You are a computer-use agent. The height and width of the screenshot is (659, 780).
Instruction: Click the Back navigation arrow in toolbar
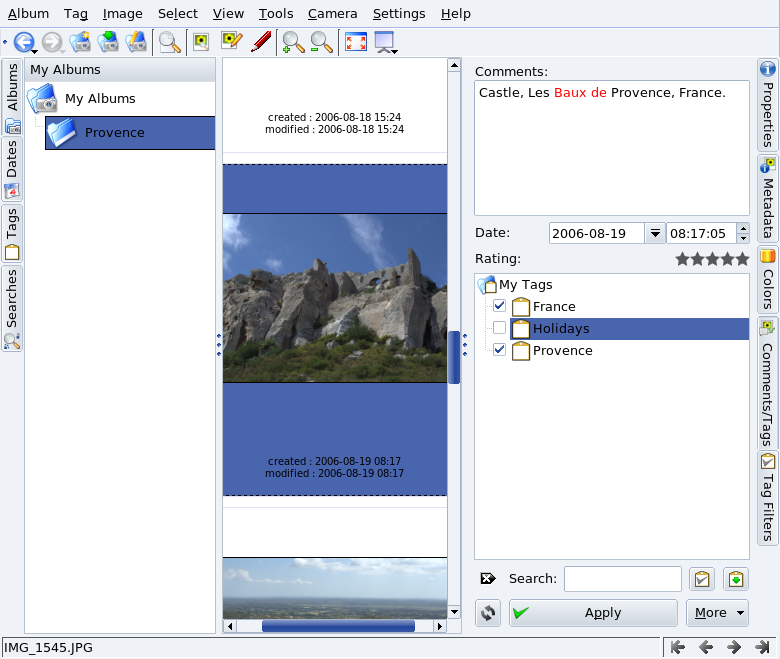23,42
